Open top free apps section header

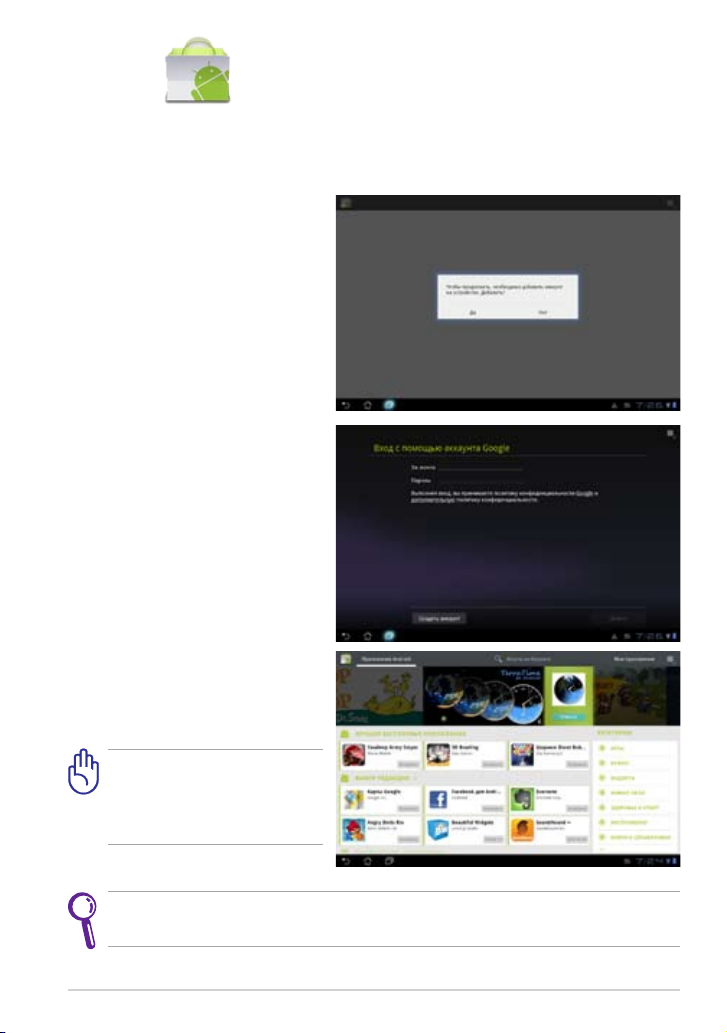pyautogui.click(x=410, y=733)
